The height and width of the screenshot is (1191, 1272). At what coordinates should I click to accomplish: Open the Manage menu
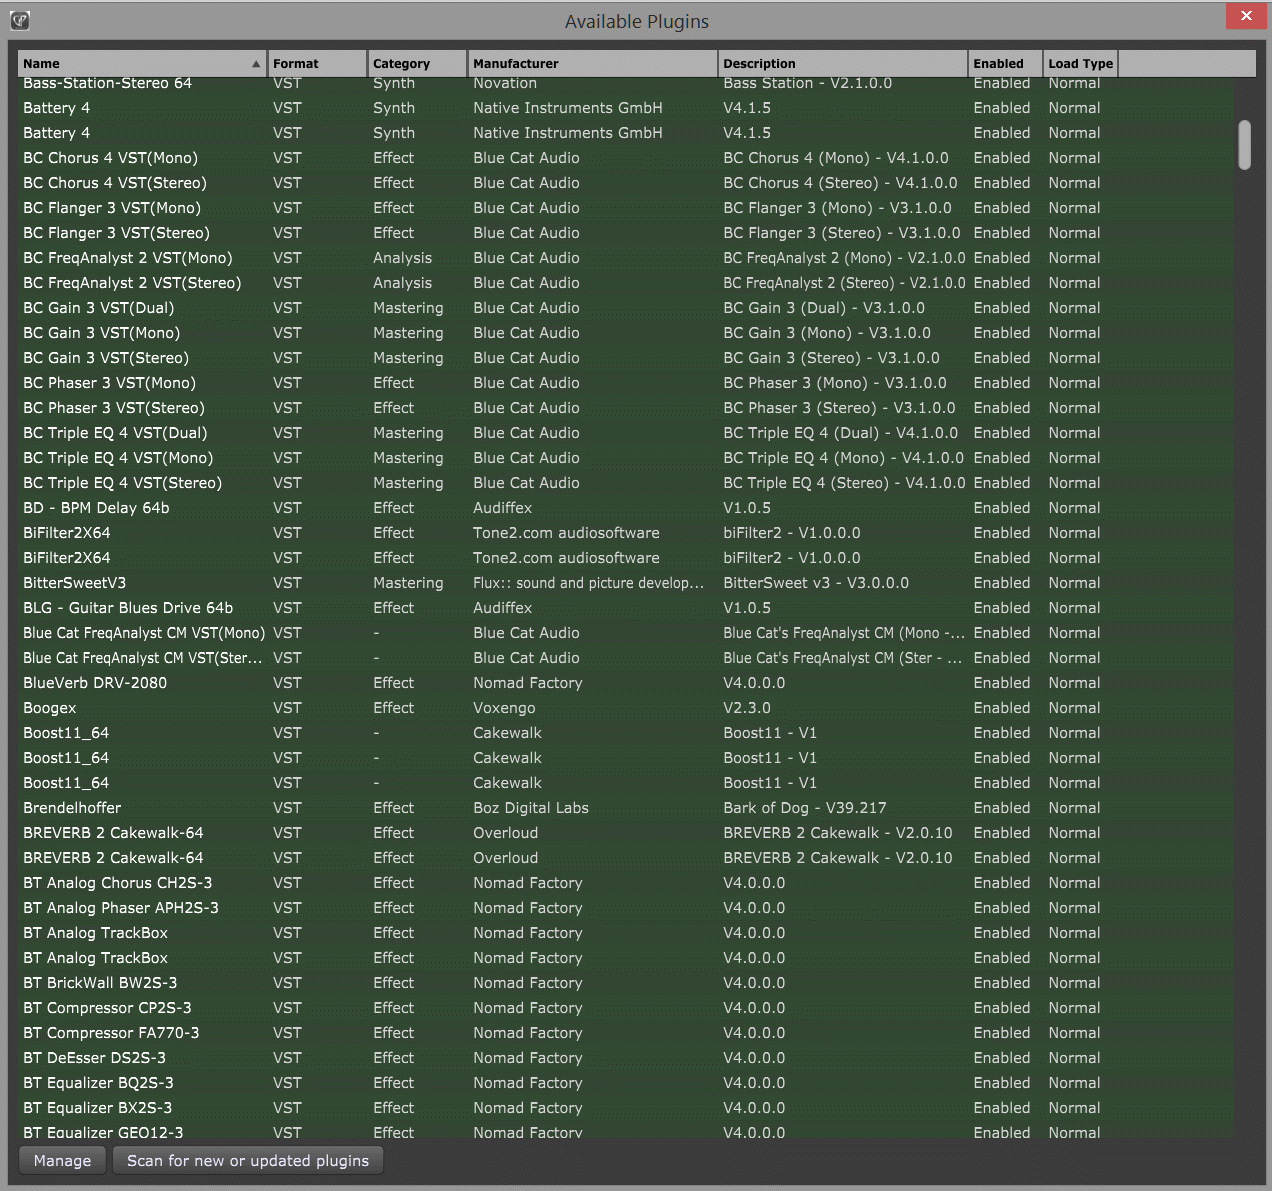click(61, 1160)
